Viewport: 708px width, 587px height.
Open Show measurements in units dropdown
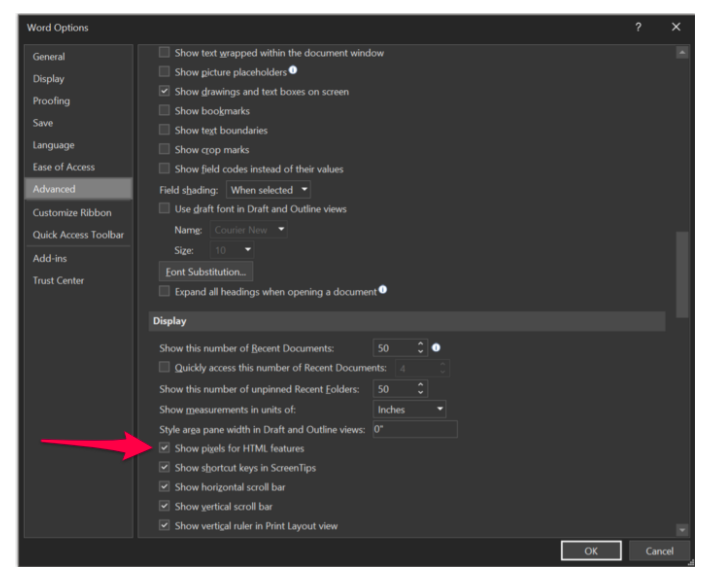pos(410,409)
